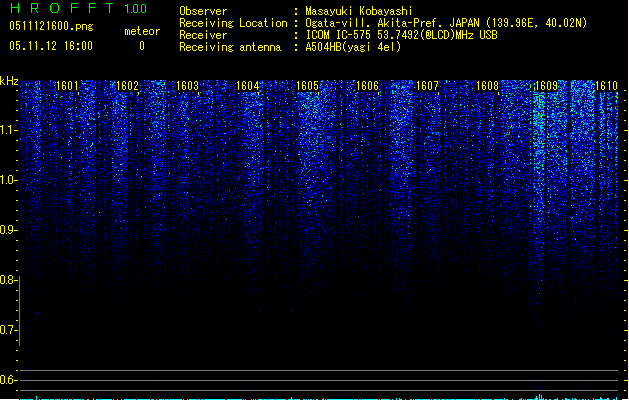Screen dimensions: 629x400
Task: Click the 0.9 kHz axis label
Action: tap(8, 230)
